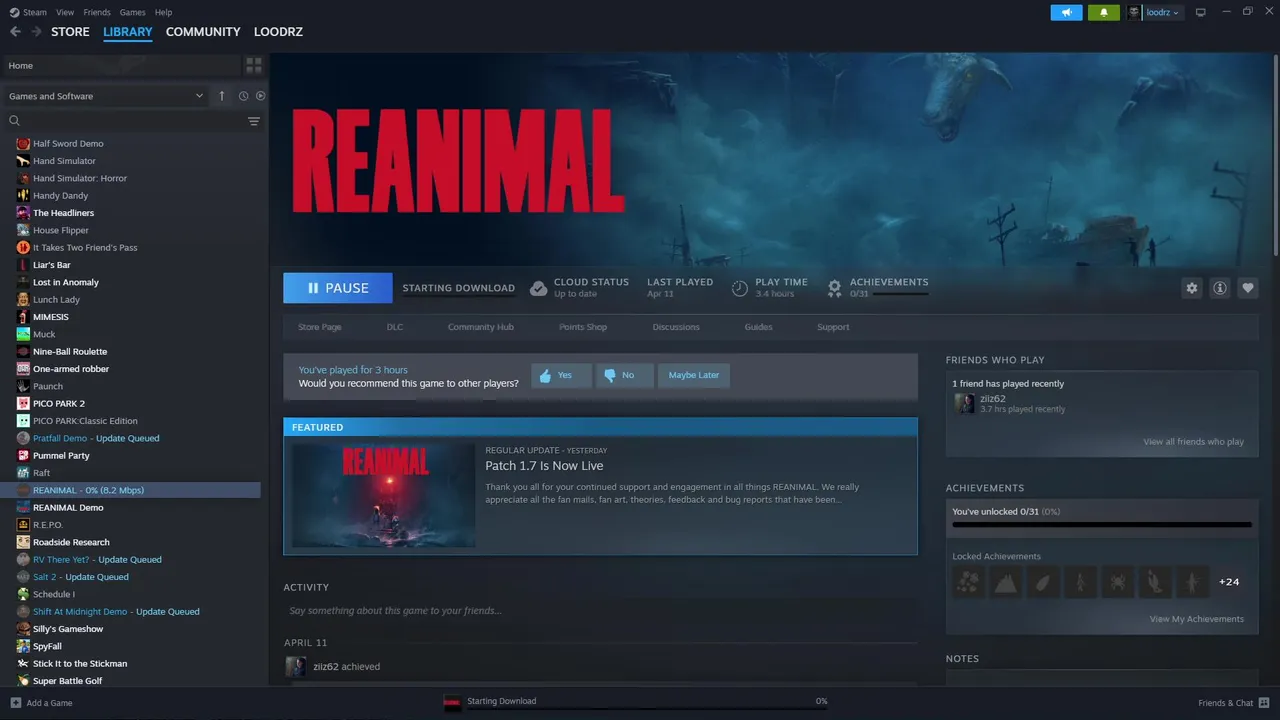Open Community Hub link
Viewport: 1280px width, 720px height.
[x=481, y=327]
